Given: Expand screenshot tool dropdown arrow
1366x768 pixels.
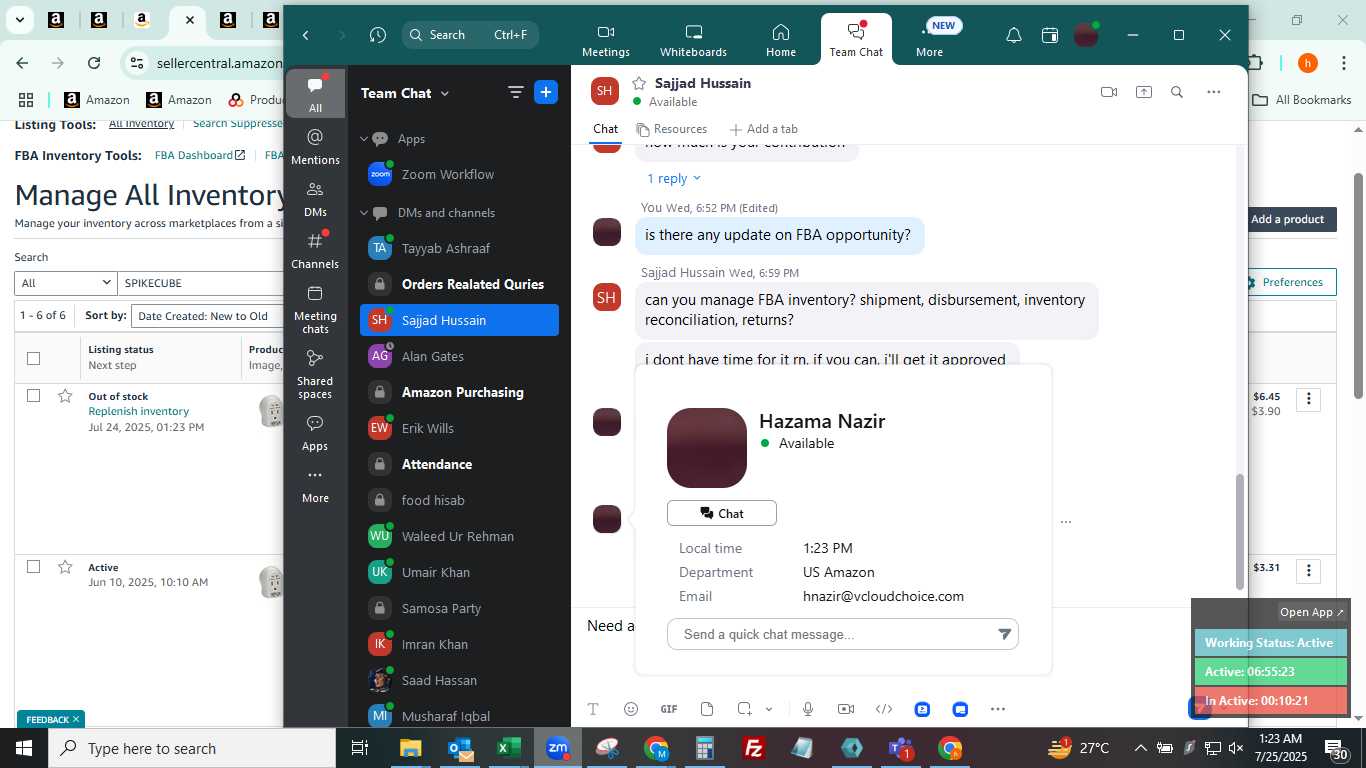Looking at the screenshot, I should tap(769, 709).
